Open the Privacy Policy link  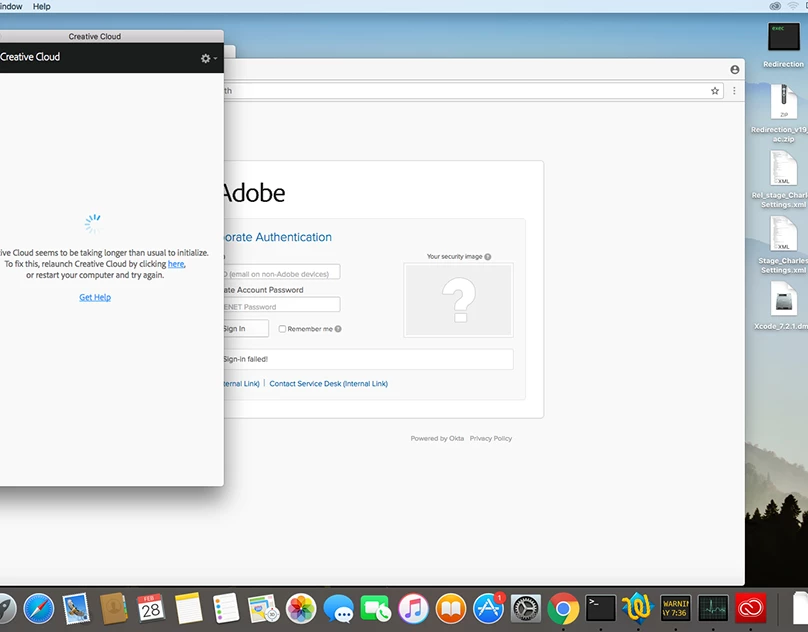click(x=491, y=438)
